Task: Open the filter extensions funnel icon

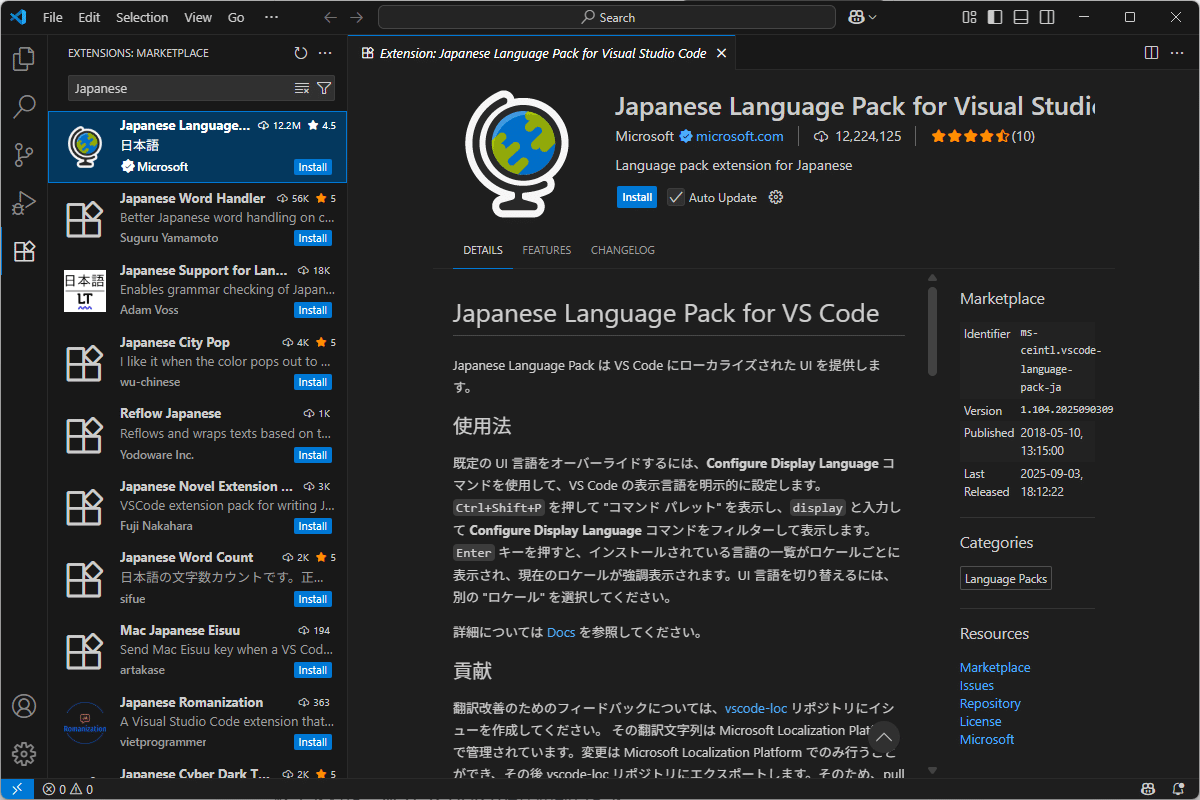Action: tap(323, 88)
